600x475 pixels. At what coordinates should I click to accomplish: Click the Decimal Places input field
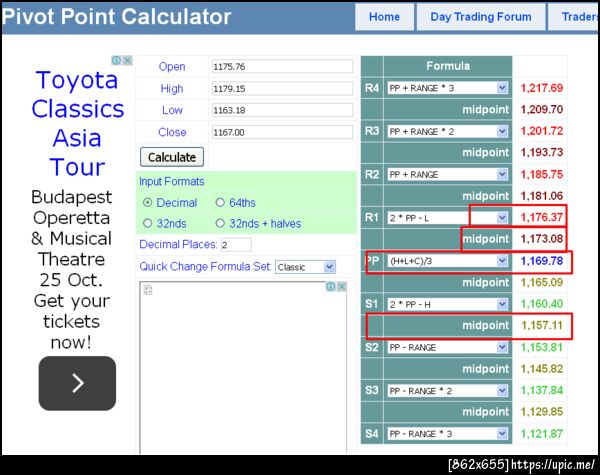click(x=236, y=245)
